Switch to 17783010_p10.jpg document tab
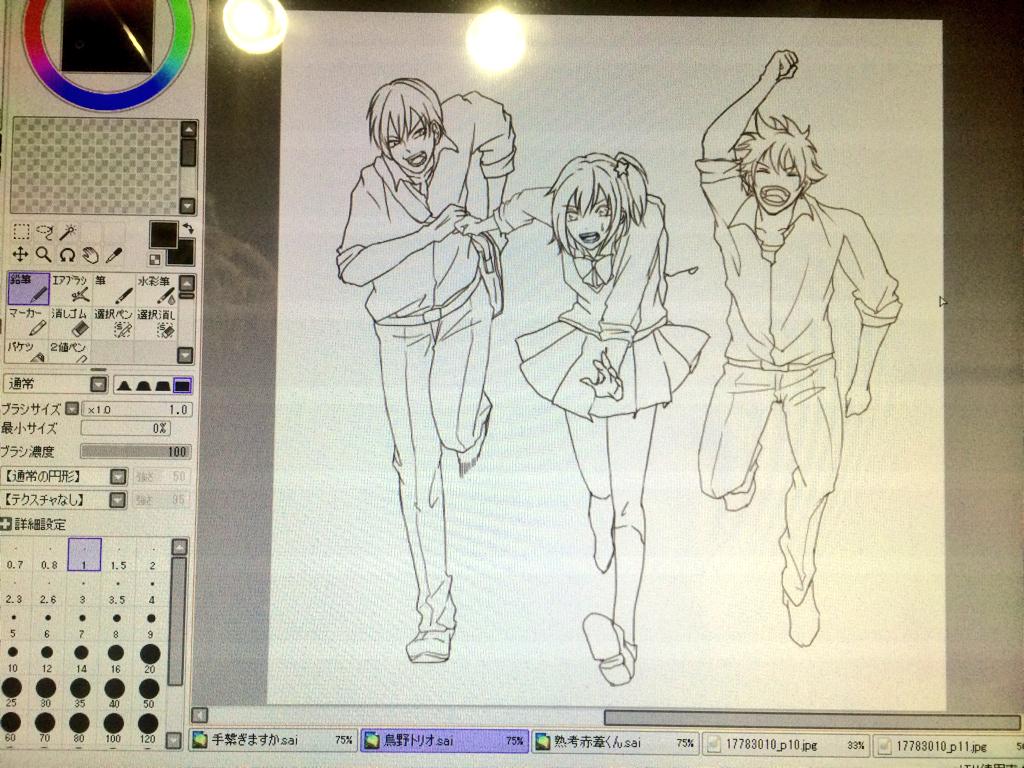This screenshot has width=1024, height=768. point(786,743)
